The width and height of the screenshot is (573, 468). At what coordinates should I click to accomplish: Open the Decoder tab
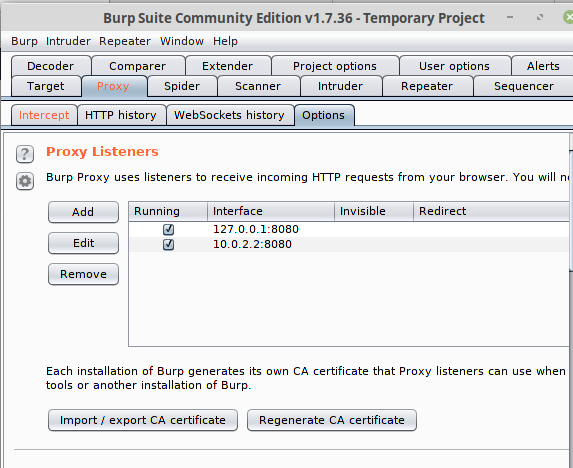pos(51,66)
